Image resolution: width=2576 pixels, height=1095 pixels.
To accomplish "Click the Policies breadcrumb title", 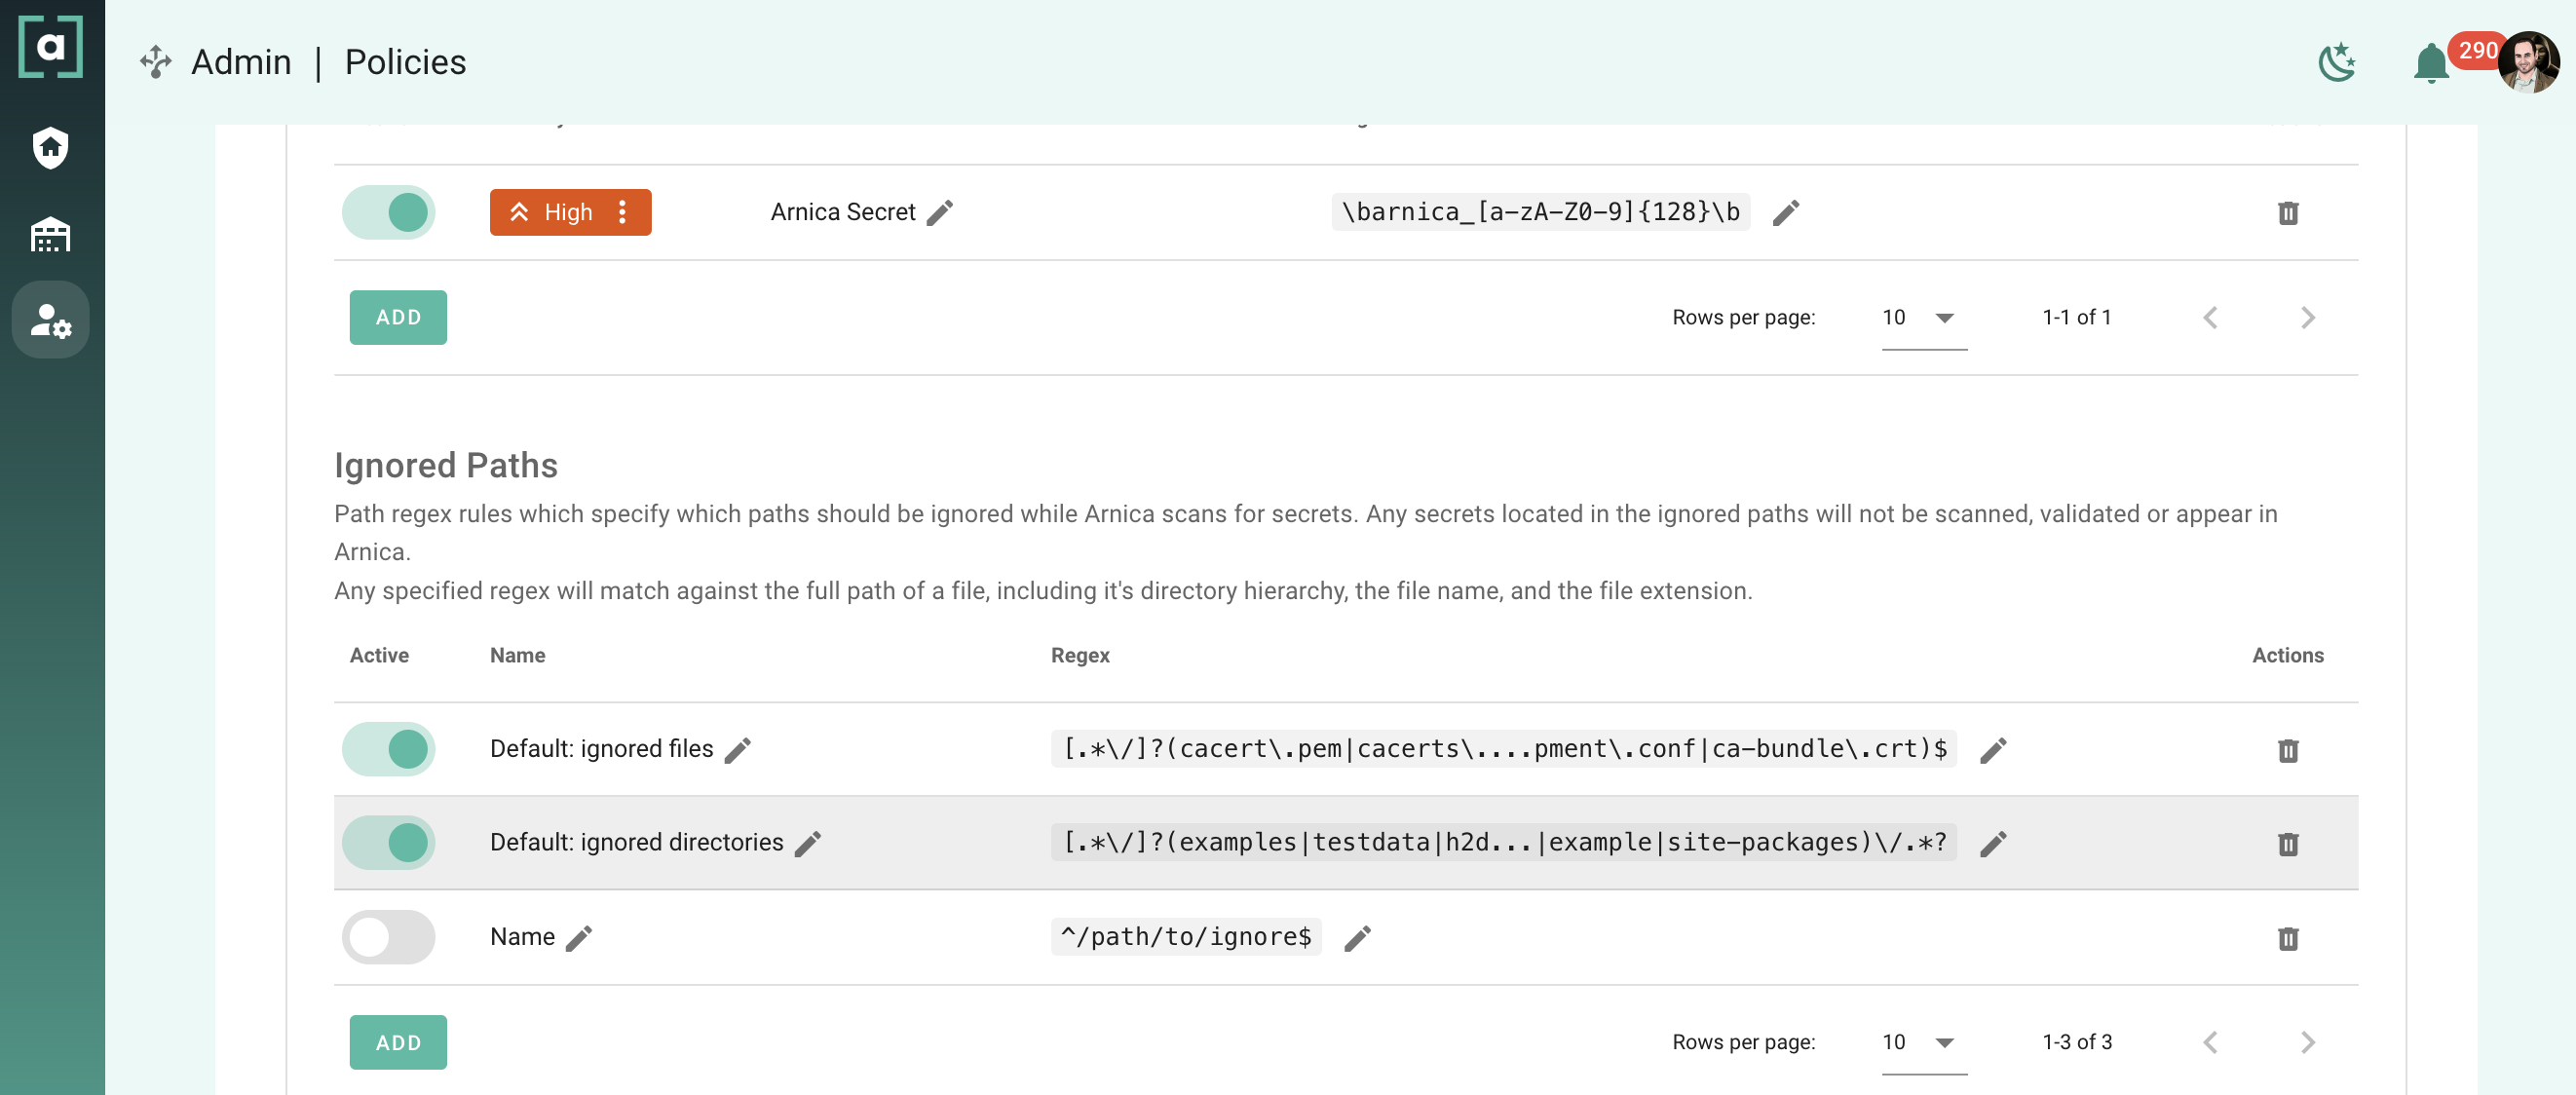I will coord(405,62).
